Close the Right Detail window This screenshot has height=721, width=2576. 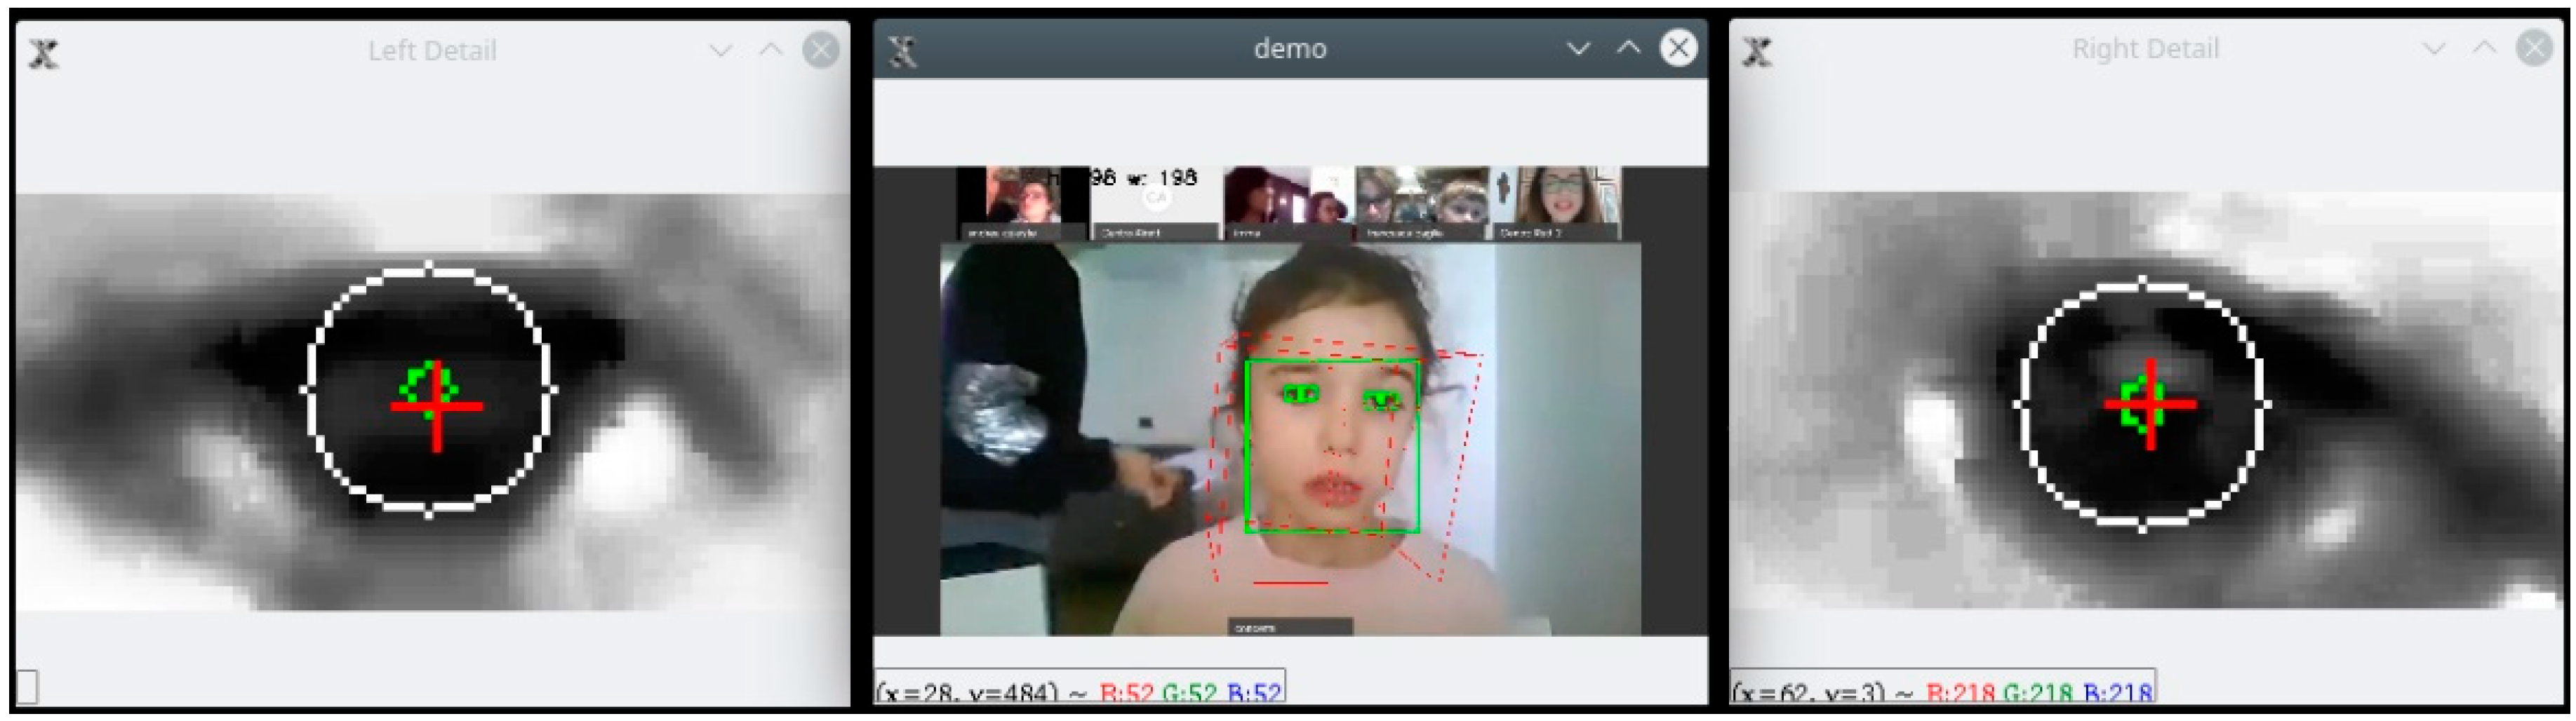tap(2534, 48)
